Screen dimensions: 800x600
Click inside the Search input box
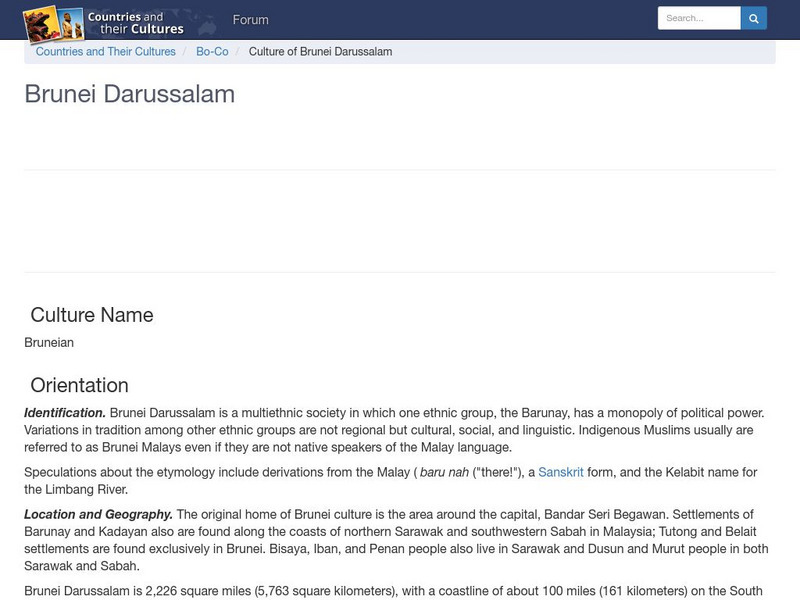tap(700, 17)
